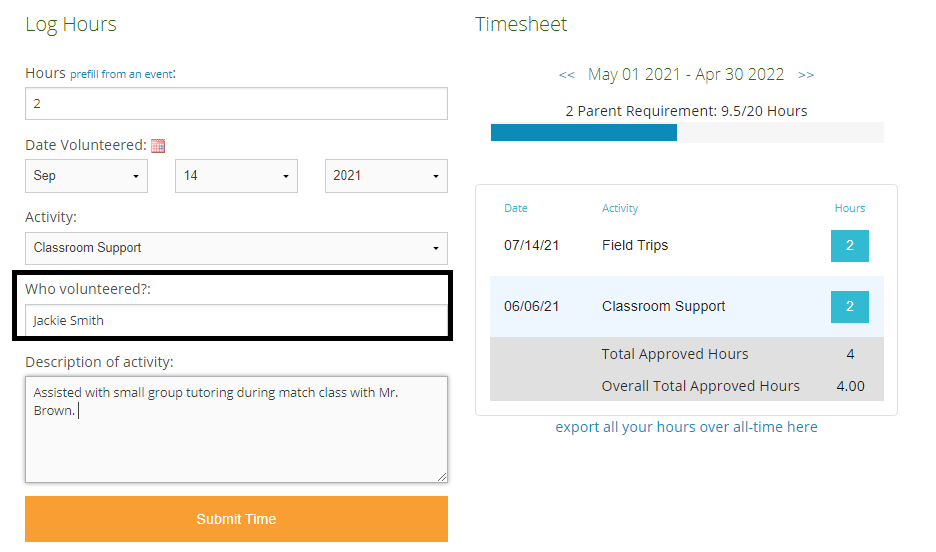
Task: Click the prefill from an event link
Action: point(121,74)
